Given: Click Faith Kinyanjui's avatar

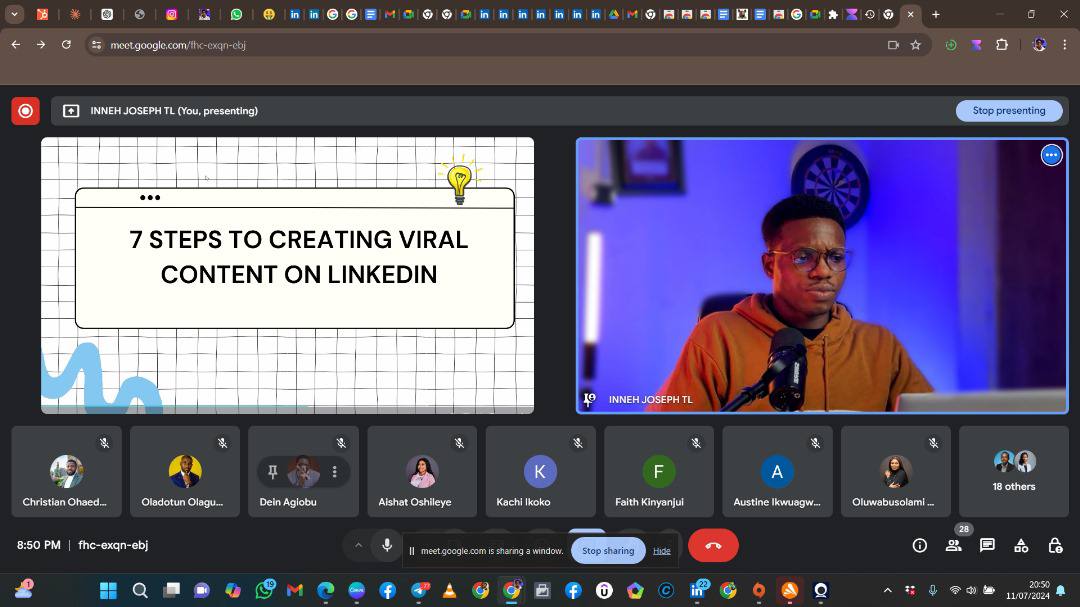Looking at the screenshot, I should (658, 471).
